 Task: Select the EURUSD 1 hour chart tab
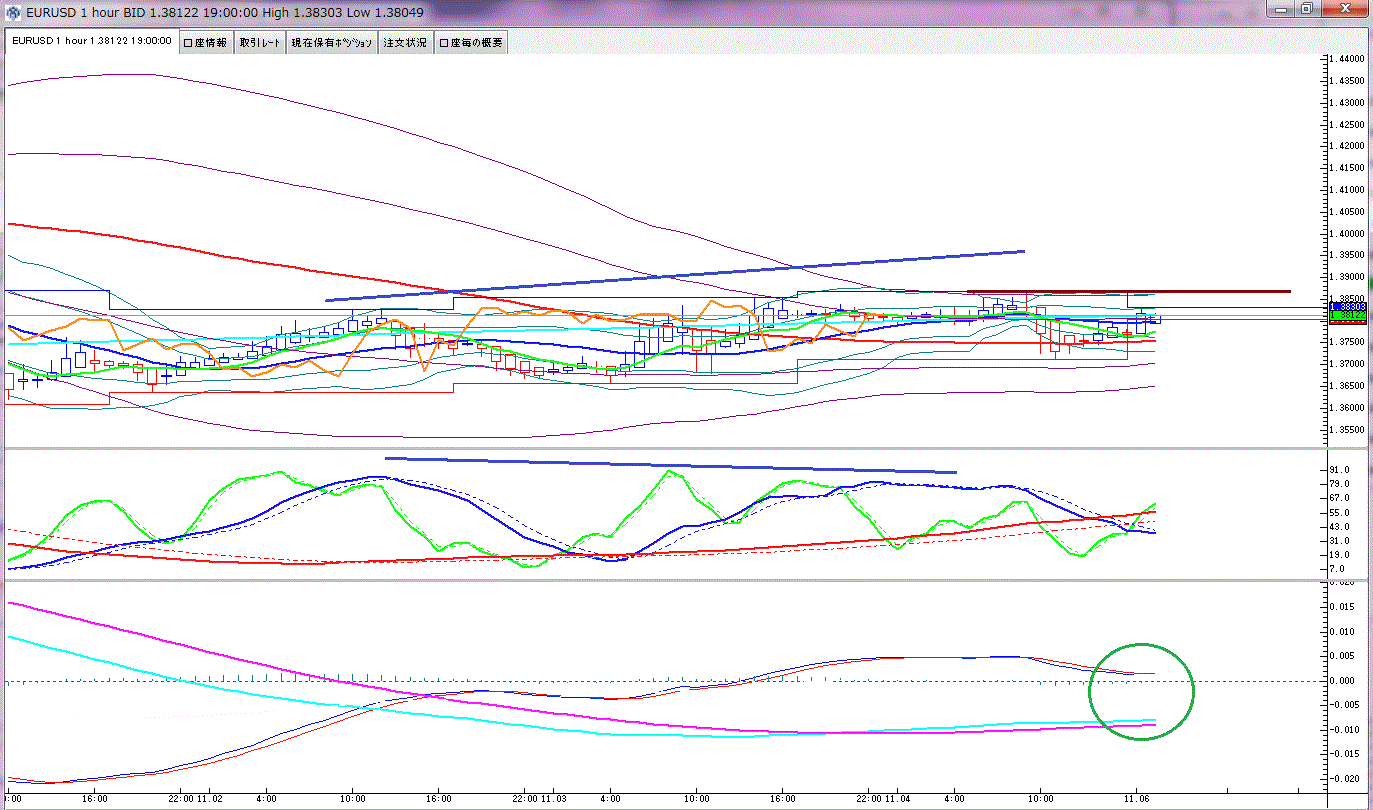pyautogui.click(x=91, y=43)
